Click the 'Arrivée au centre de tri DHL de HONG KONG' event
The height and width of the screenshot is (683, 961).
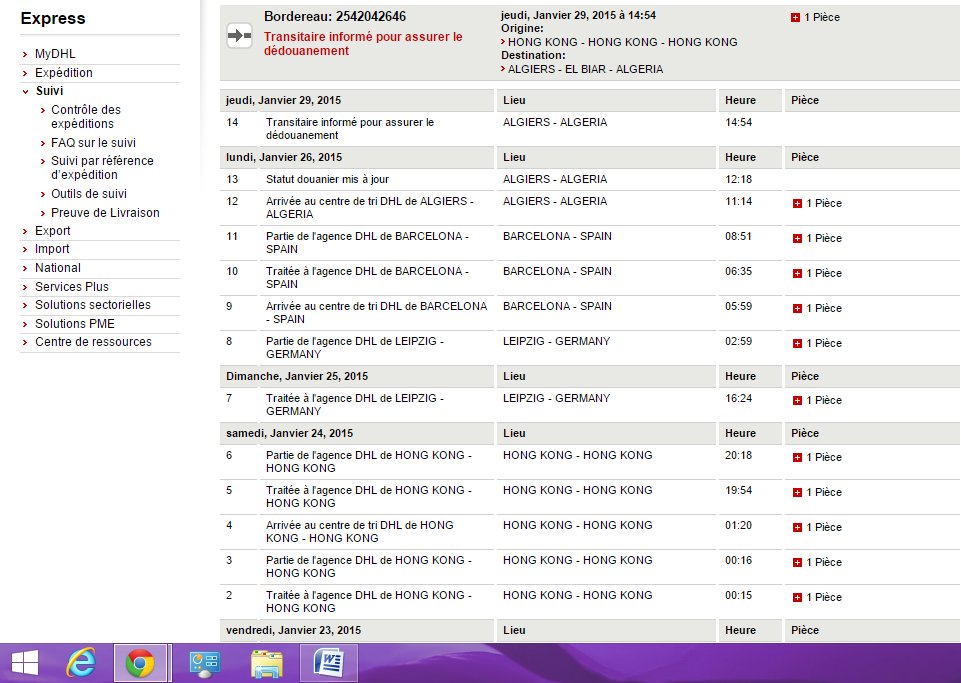360,531
